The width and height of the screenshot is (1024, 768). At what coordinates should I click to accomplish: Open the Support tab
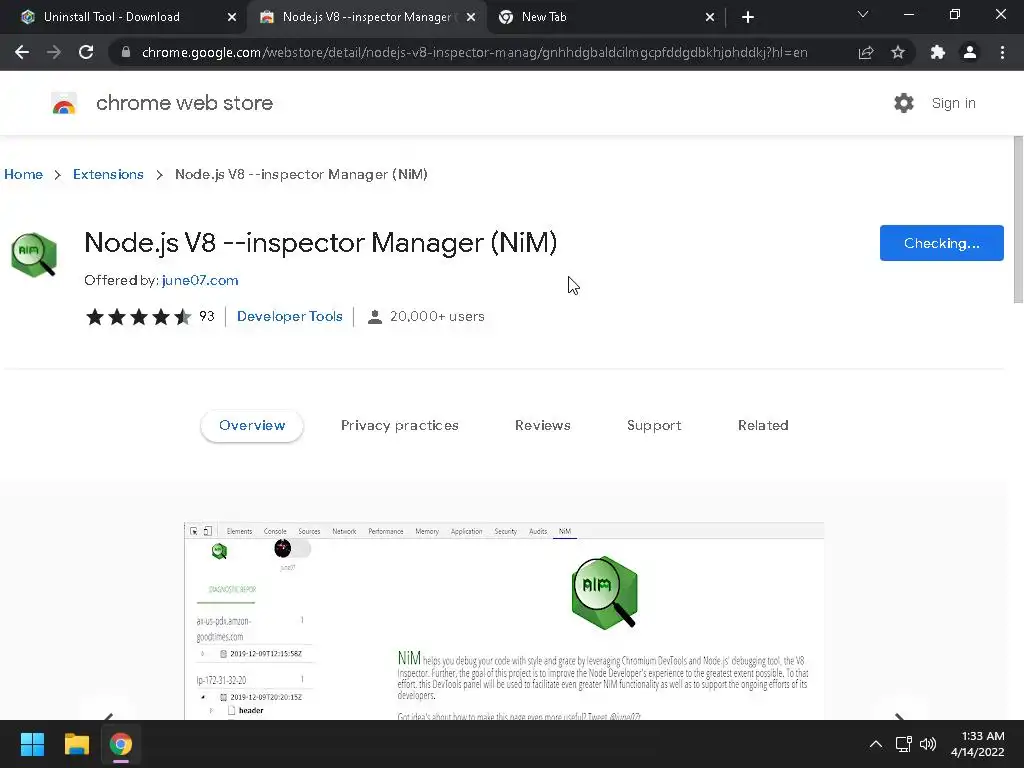tap(654, 426)
